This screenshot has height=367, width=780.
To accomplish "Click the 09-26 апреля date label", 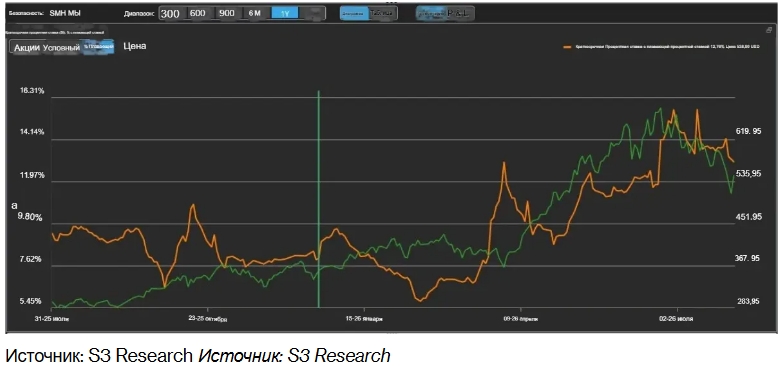I will point(520,319).
